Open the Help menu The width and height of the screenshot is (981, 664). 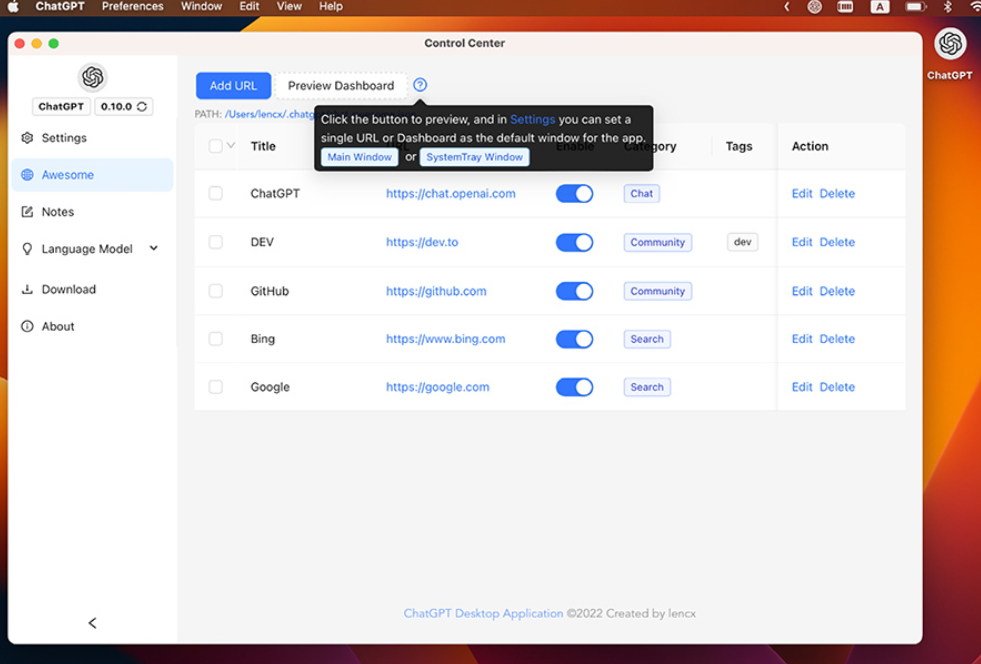tap(331, 6)
